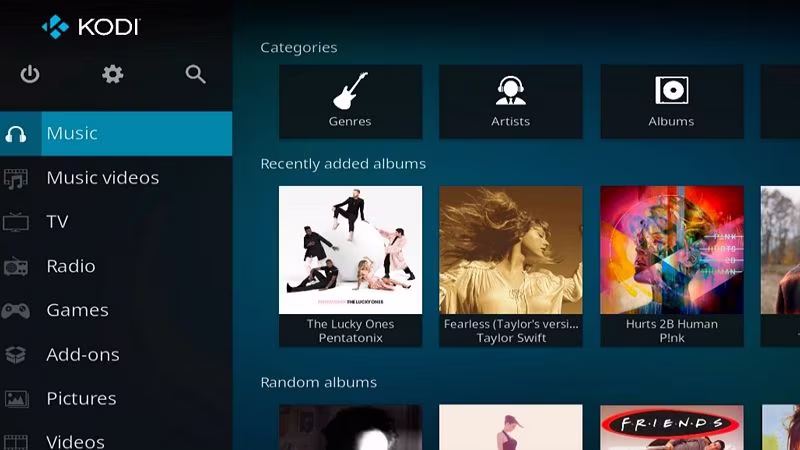Click the Pictures landscape icon

point(16,399)
